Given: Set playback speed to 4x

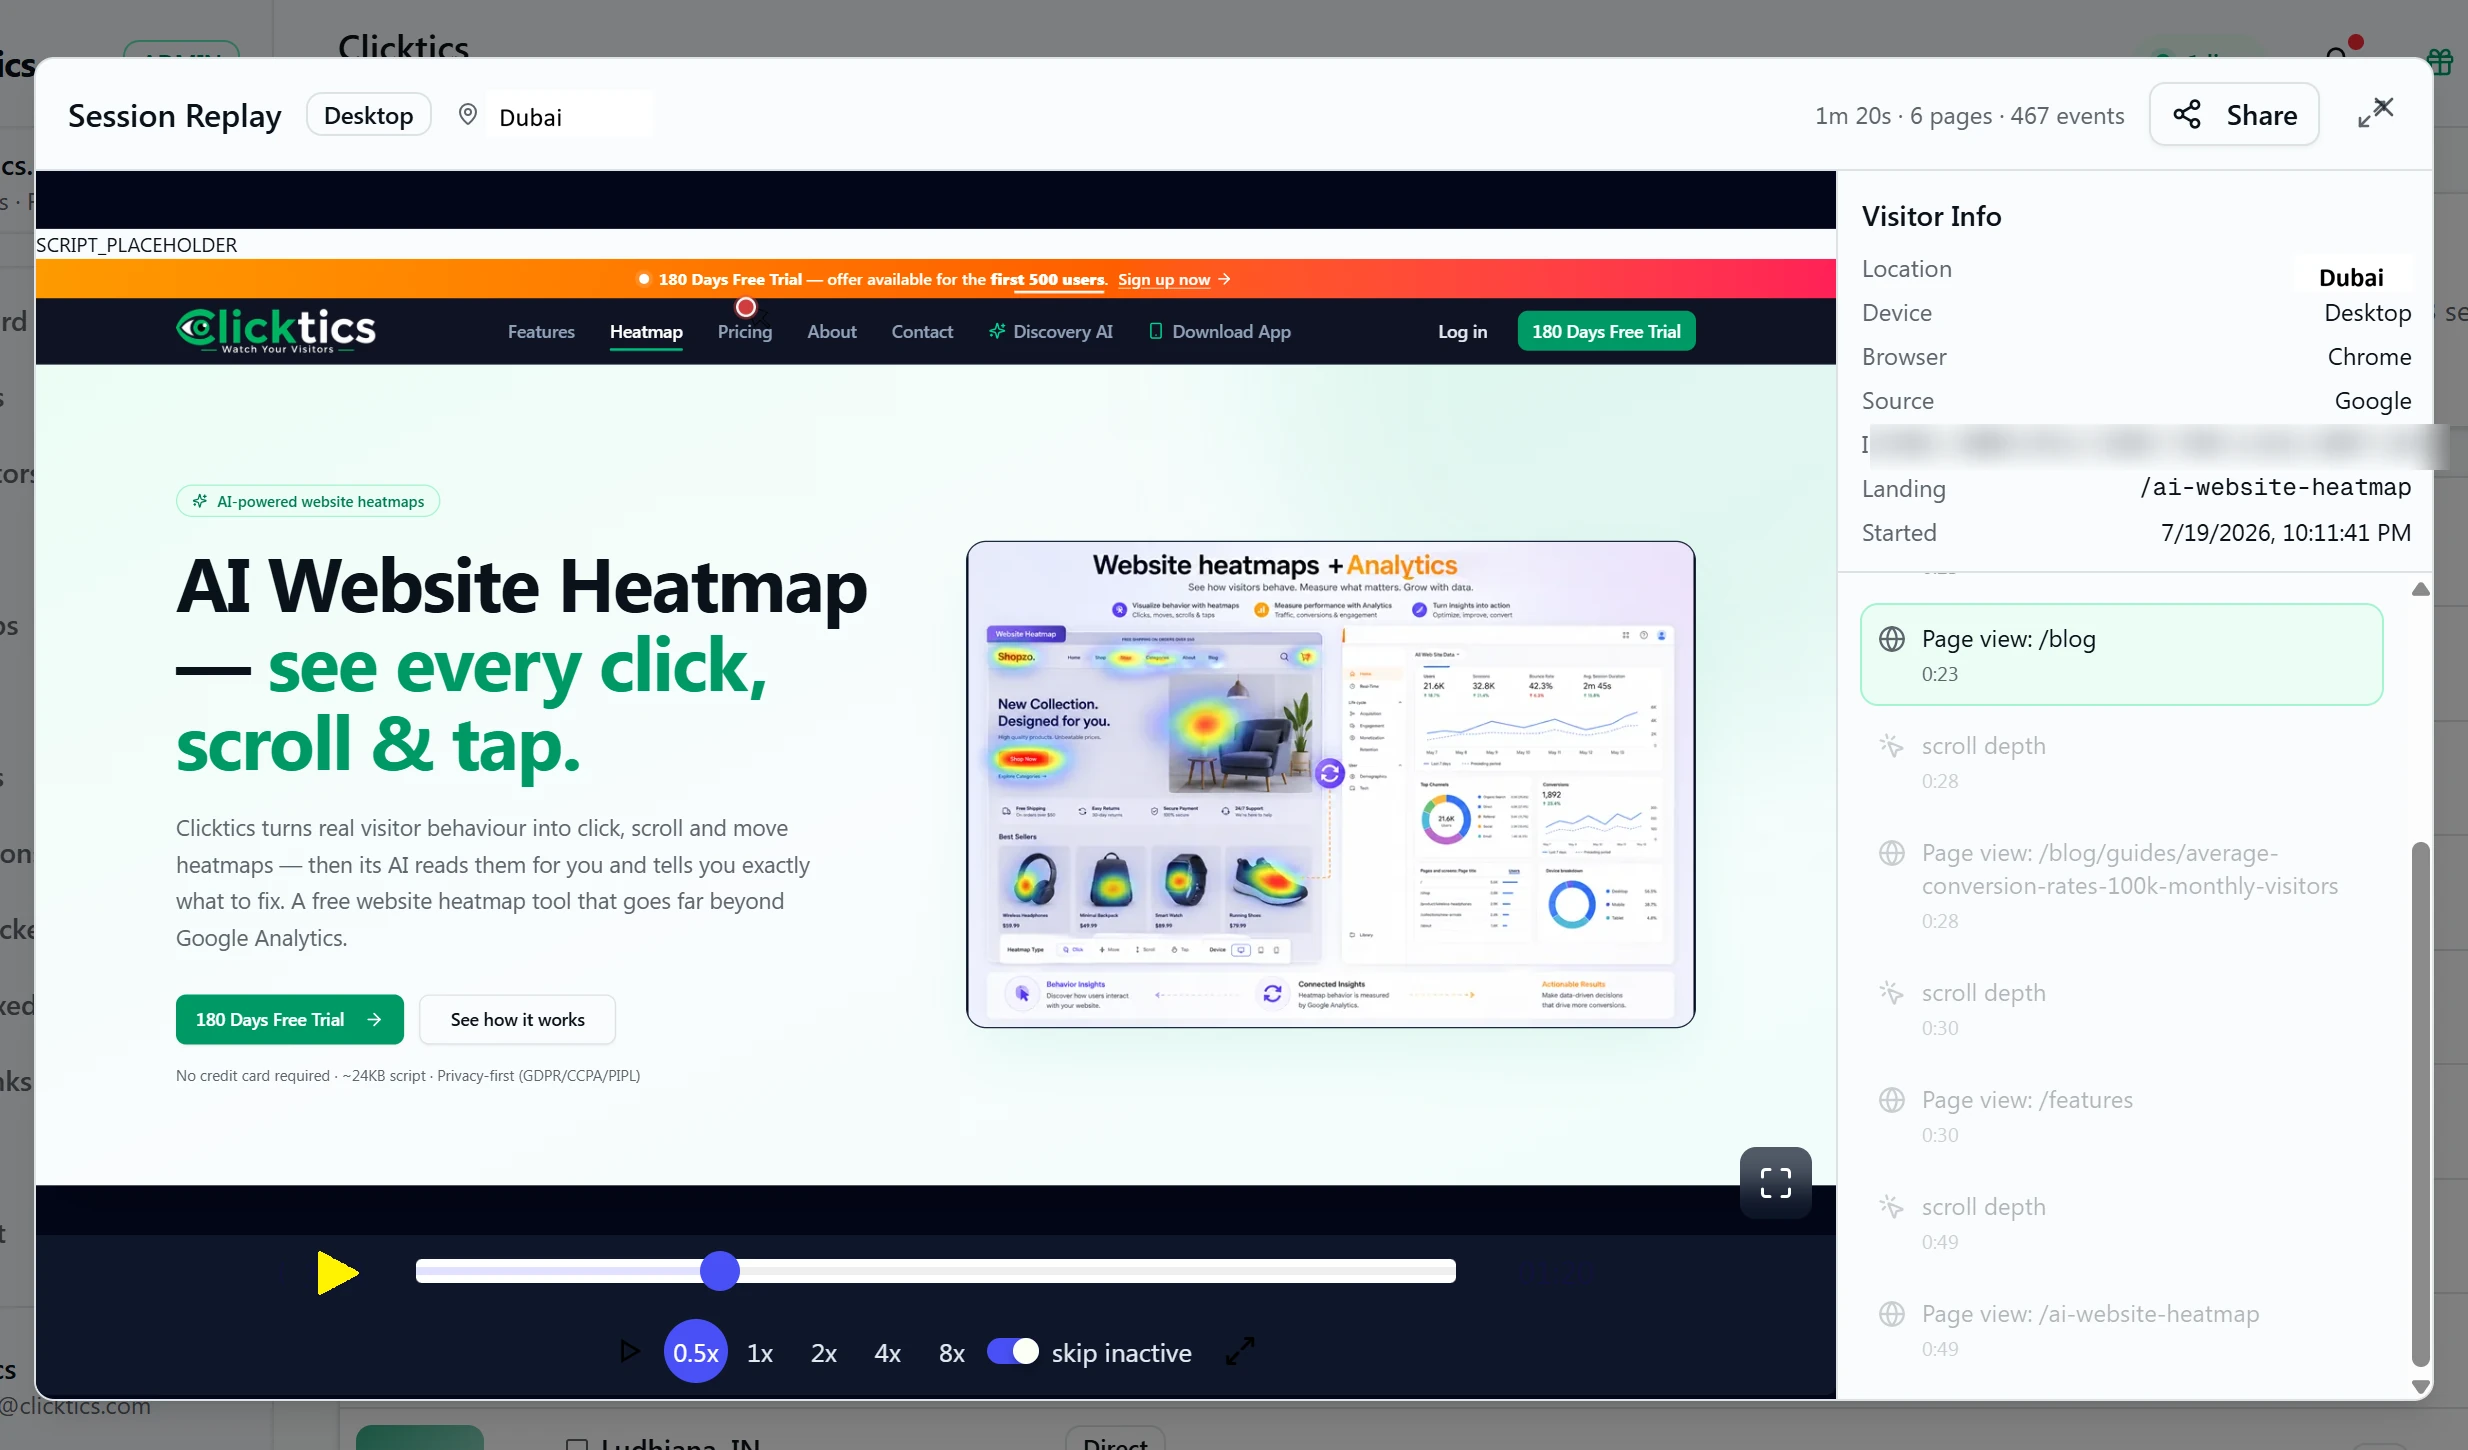Looking at the screenshot, I should point(888,1352).
